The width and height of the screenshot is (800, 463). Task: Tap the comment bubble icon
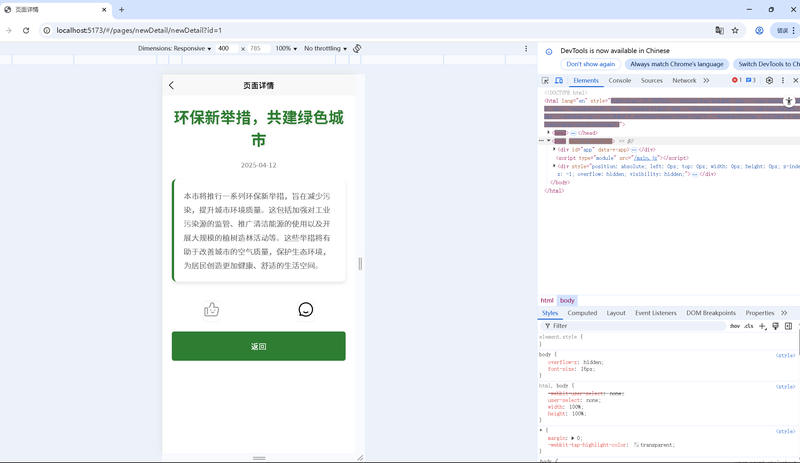(306, 309)
